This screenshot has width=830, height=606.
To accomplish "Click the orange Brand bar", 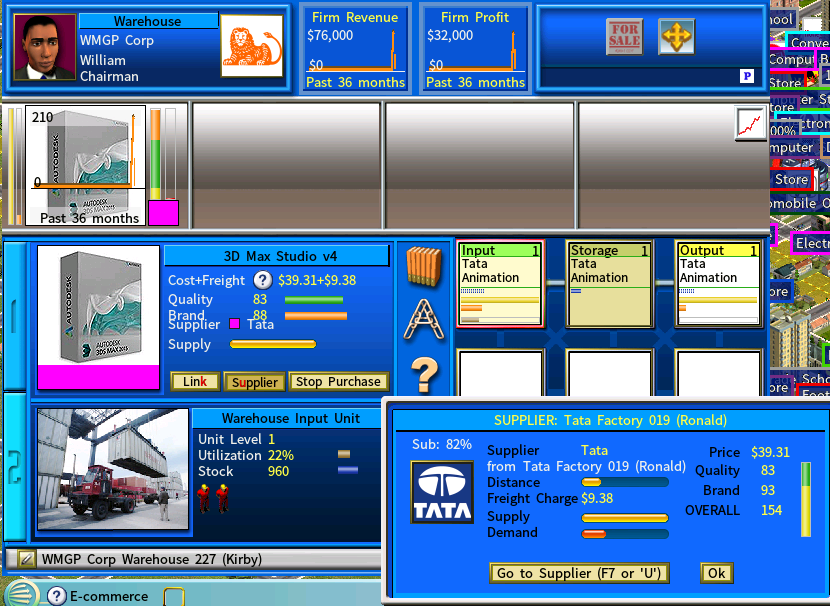I will click(316, 316).
